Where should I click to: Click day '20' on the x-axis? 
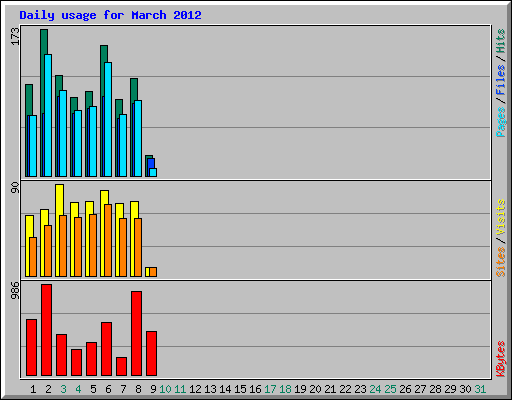315,389
